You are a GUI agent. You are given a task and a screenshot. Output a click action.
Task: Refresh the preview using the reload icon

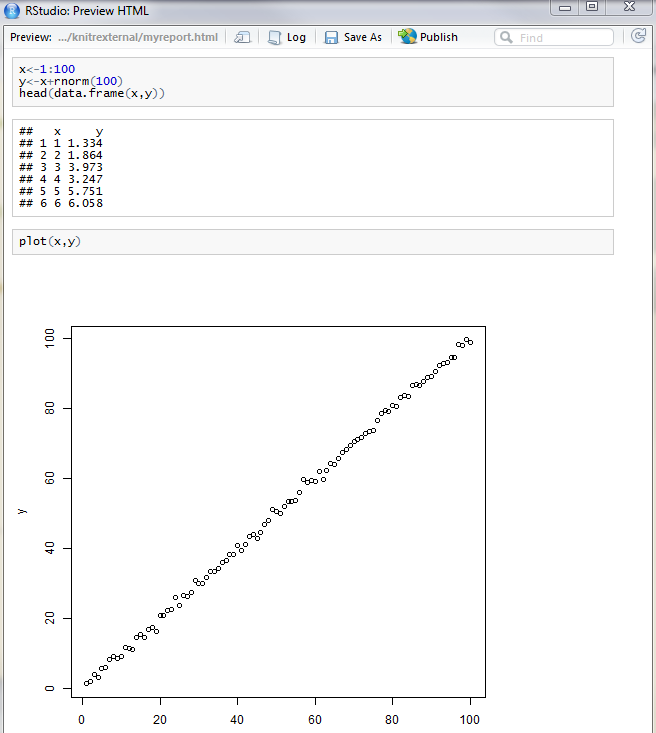pos(639,36)
